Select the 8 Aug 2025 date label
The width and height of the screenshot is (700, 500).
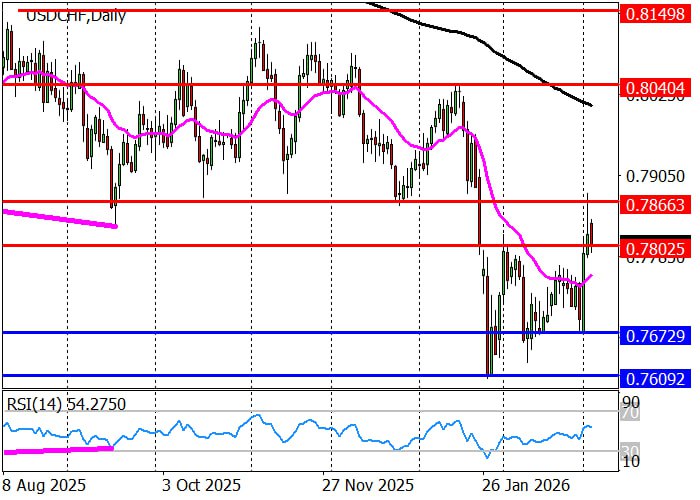[x=41, y=485]
